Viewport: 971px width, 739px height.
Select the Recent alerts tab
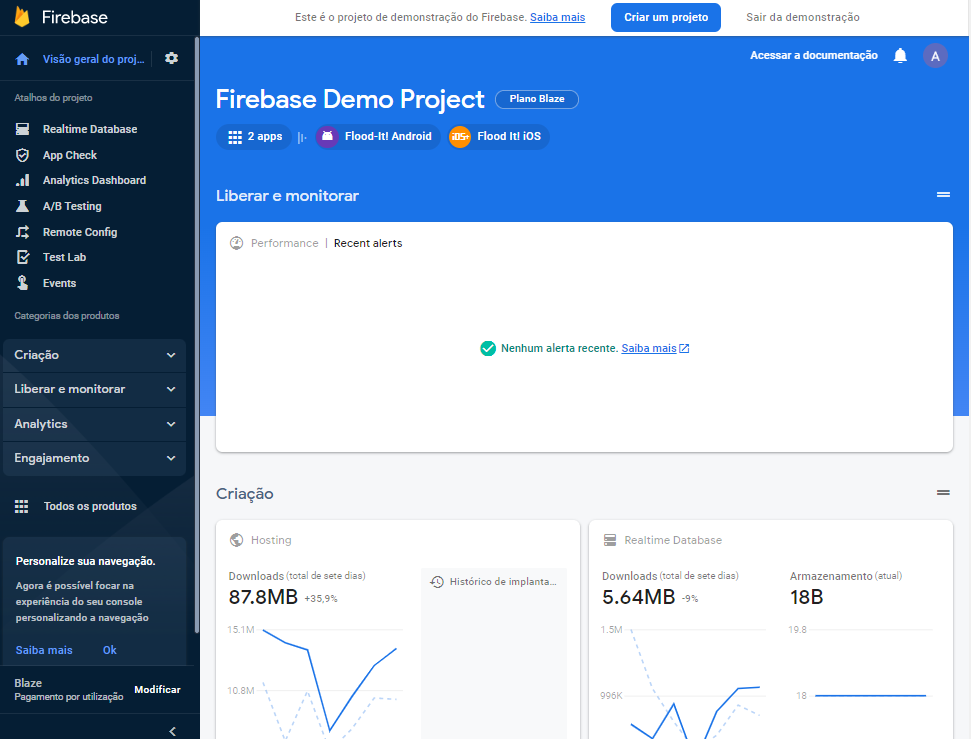click(x=368, y=243)
